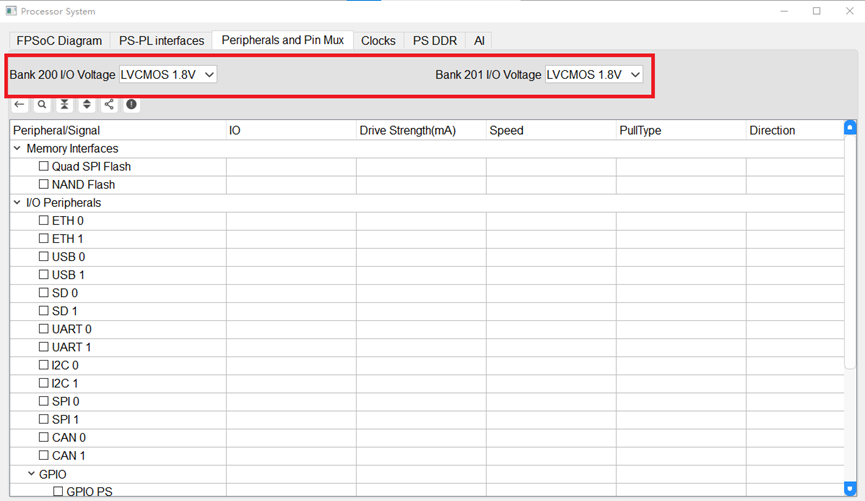
Task: Collapse the I/O Peripherals group
Action: click(17, 202)
